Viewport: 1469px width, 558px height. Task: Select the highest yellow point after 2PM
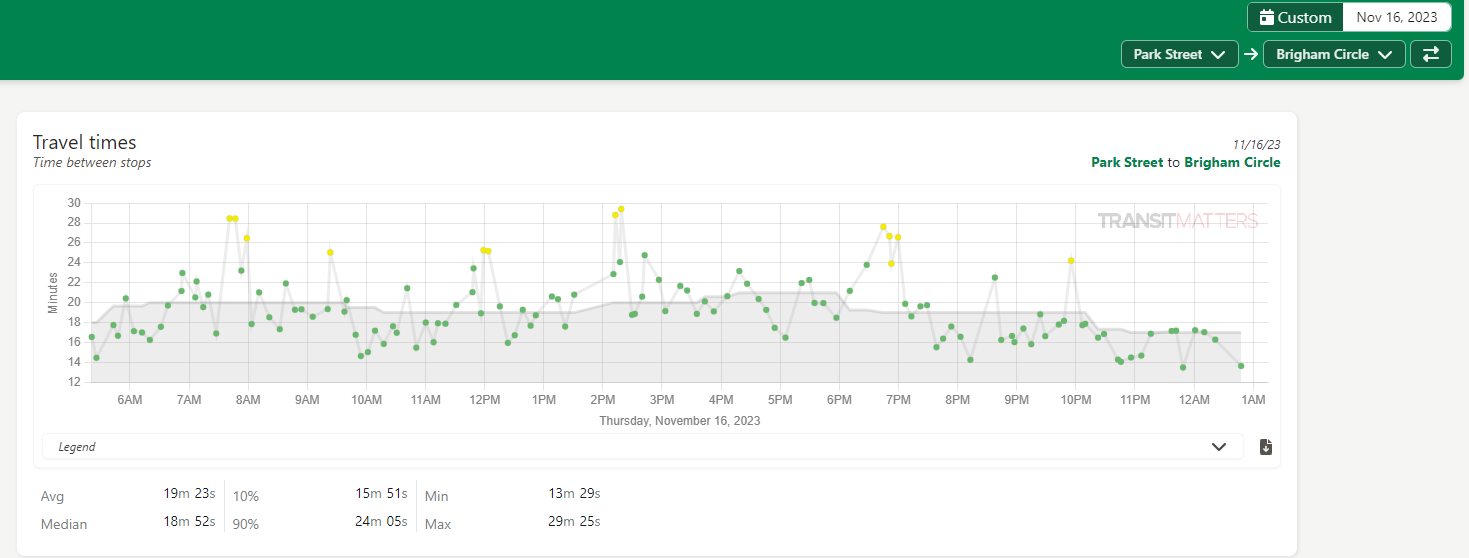point(621,209)
